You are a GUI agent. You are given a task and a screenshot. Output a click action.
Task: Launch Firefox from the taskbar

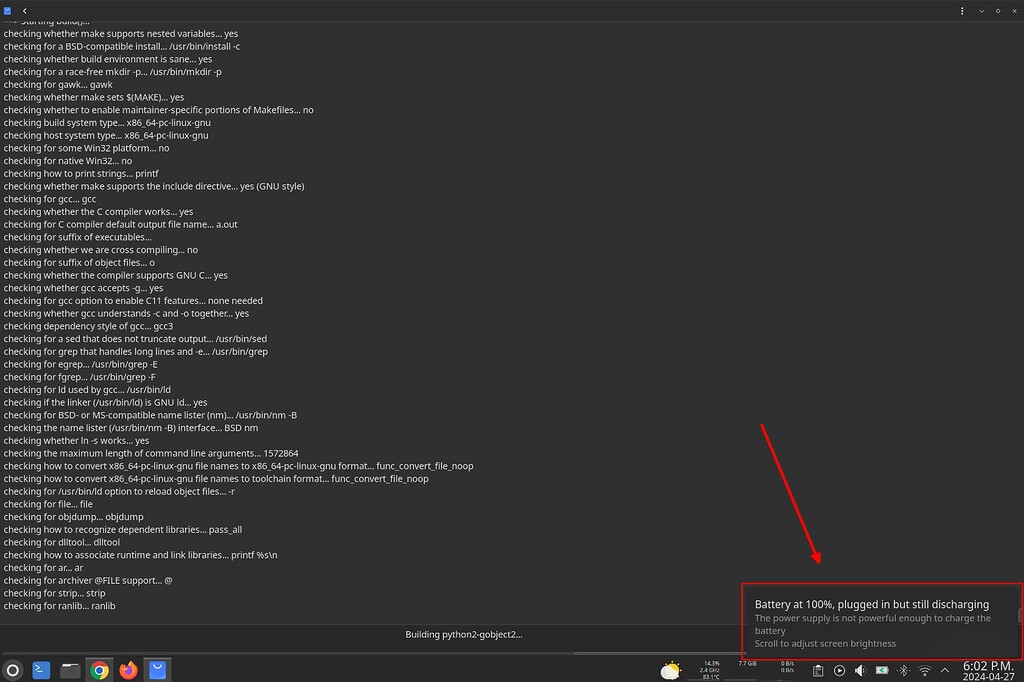pyautogui.click(x=128, y=670)
